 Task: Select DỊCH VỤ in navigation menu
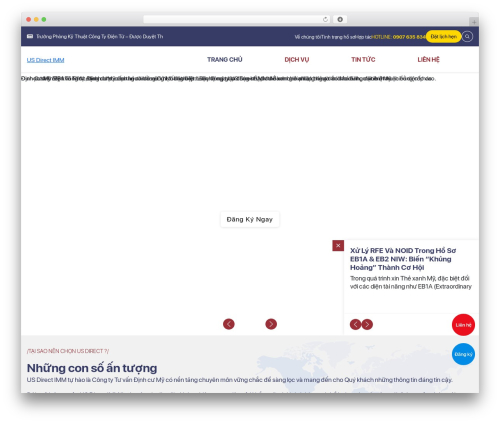[297, 60]
